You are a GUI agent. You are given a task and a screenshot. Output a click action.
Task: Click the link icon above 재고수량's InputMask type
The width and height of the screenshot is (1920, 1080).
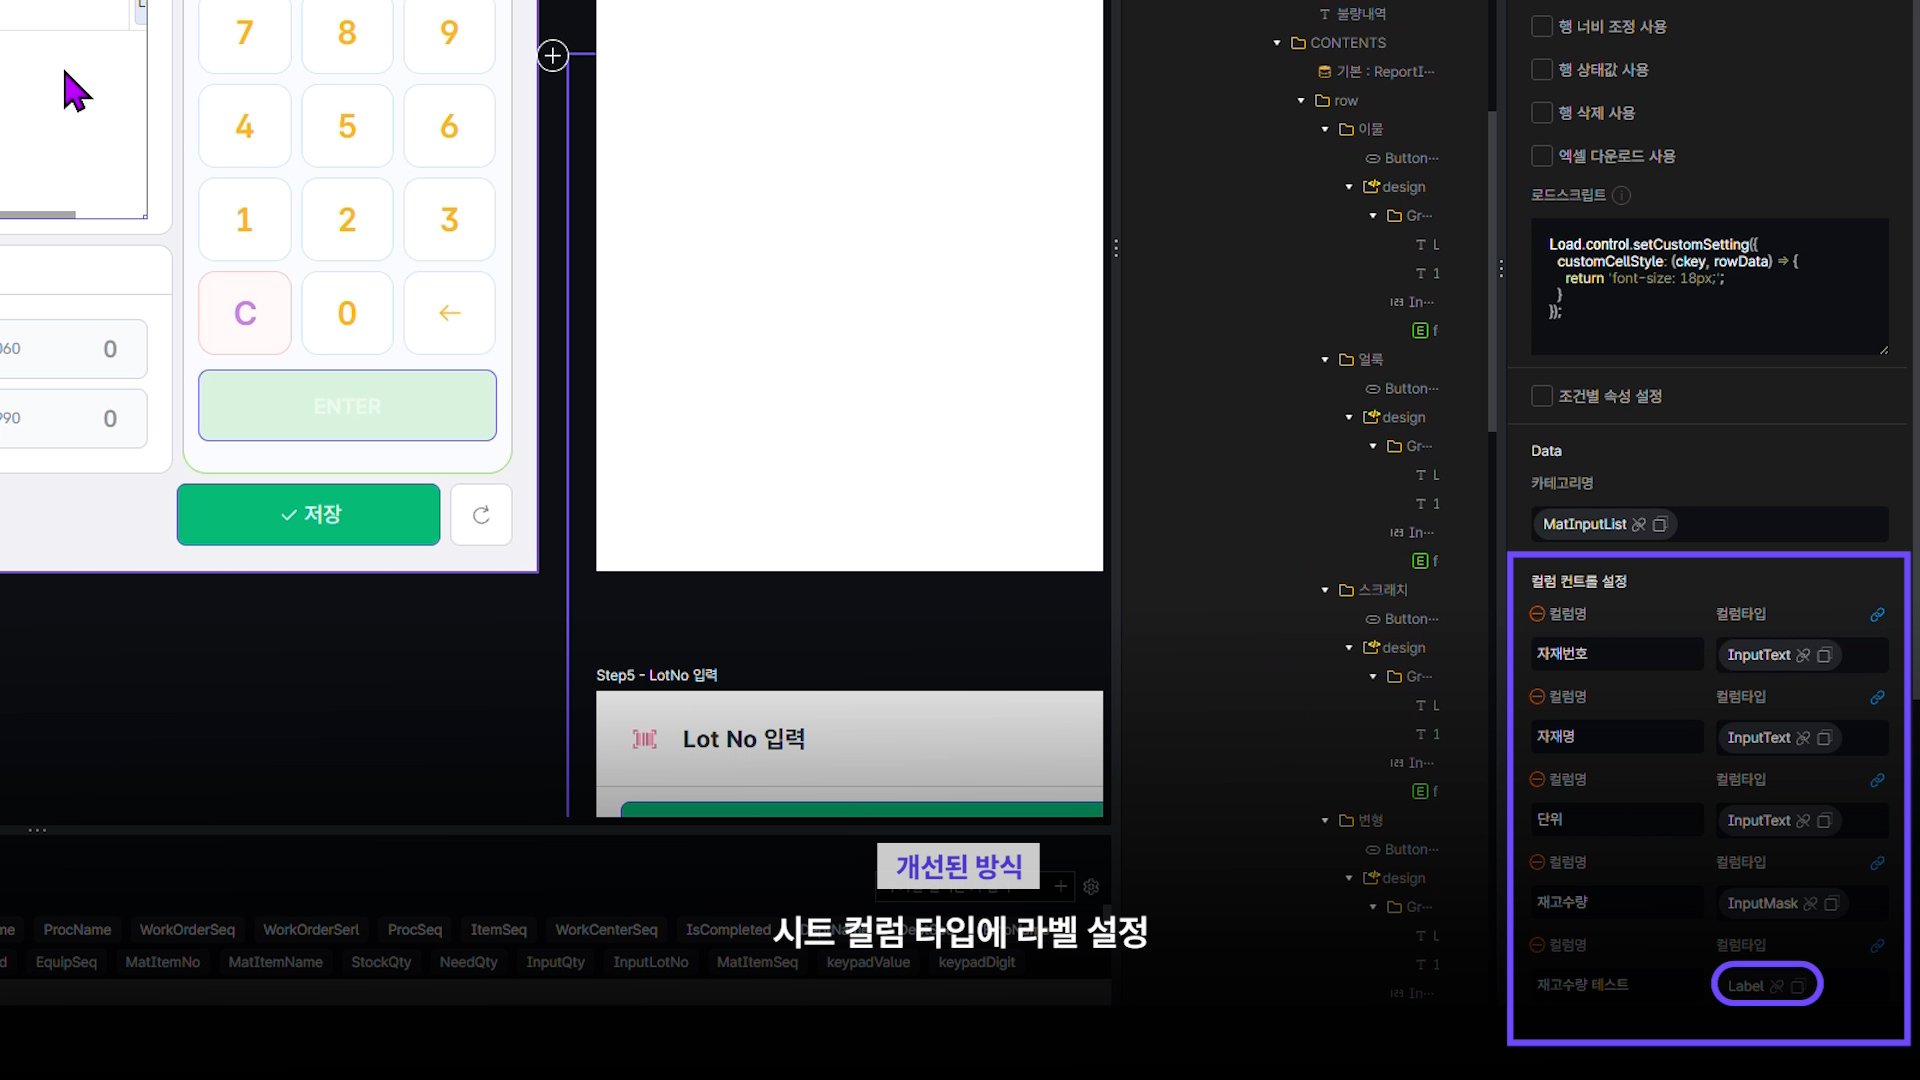pyautogui.click(x=1877, y=863)
